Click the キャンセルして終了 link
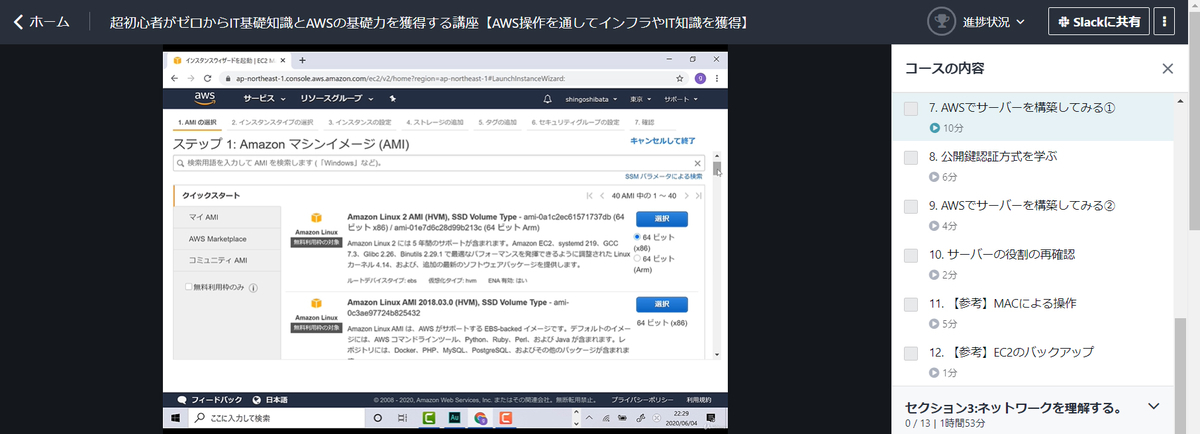 point(663,141)
